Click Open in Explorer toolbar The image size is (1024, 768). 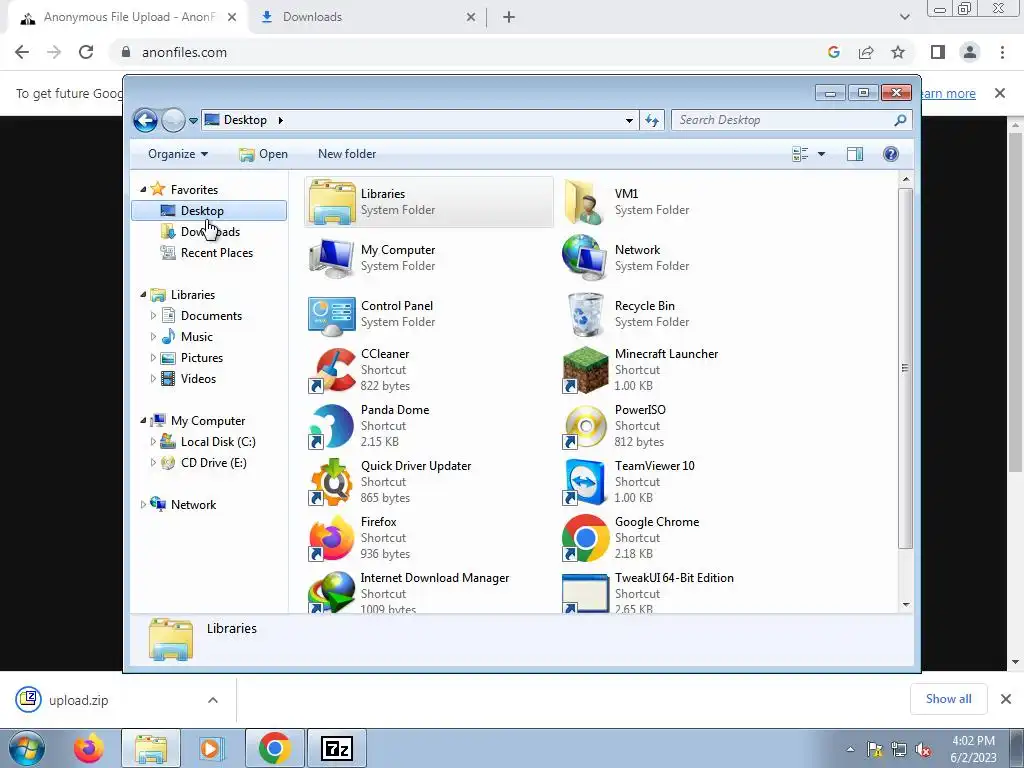click(x=263, y=154)
